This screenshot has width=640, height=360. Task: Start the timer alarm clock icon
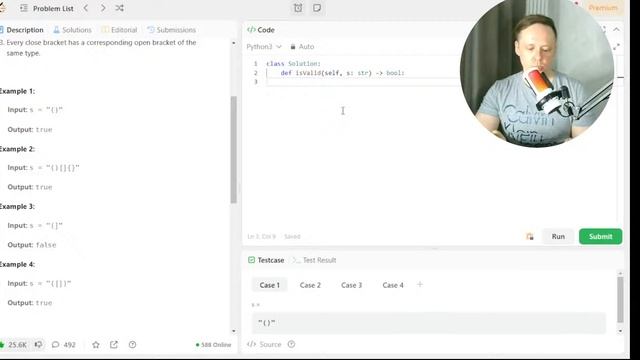click(x=298, y=8)
